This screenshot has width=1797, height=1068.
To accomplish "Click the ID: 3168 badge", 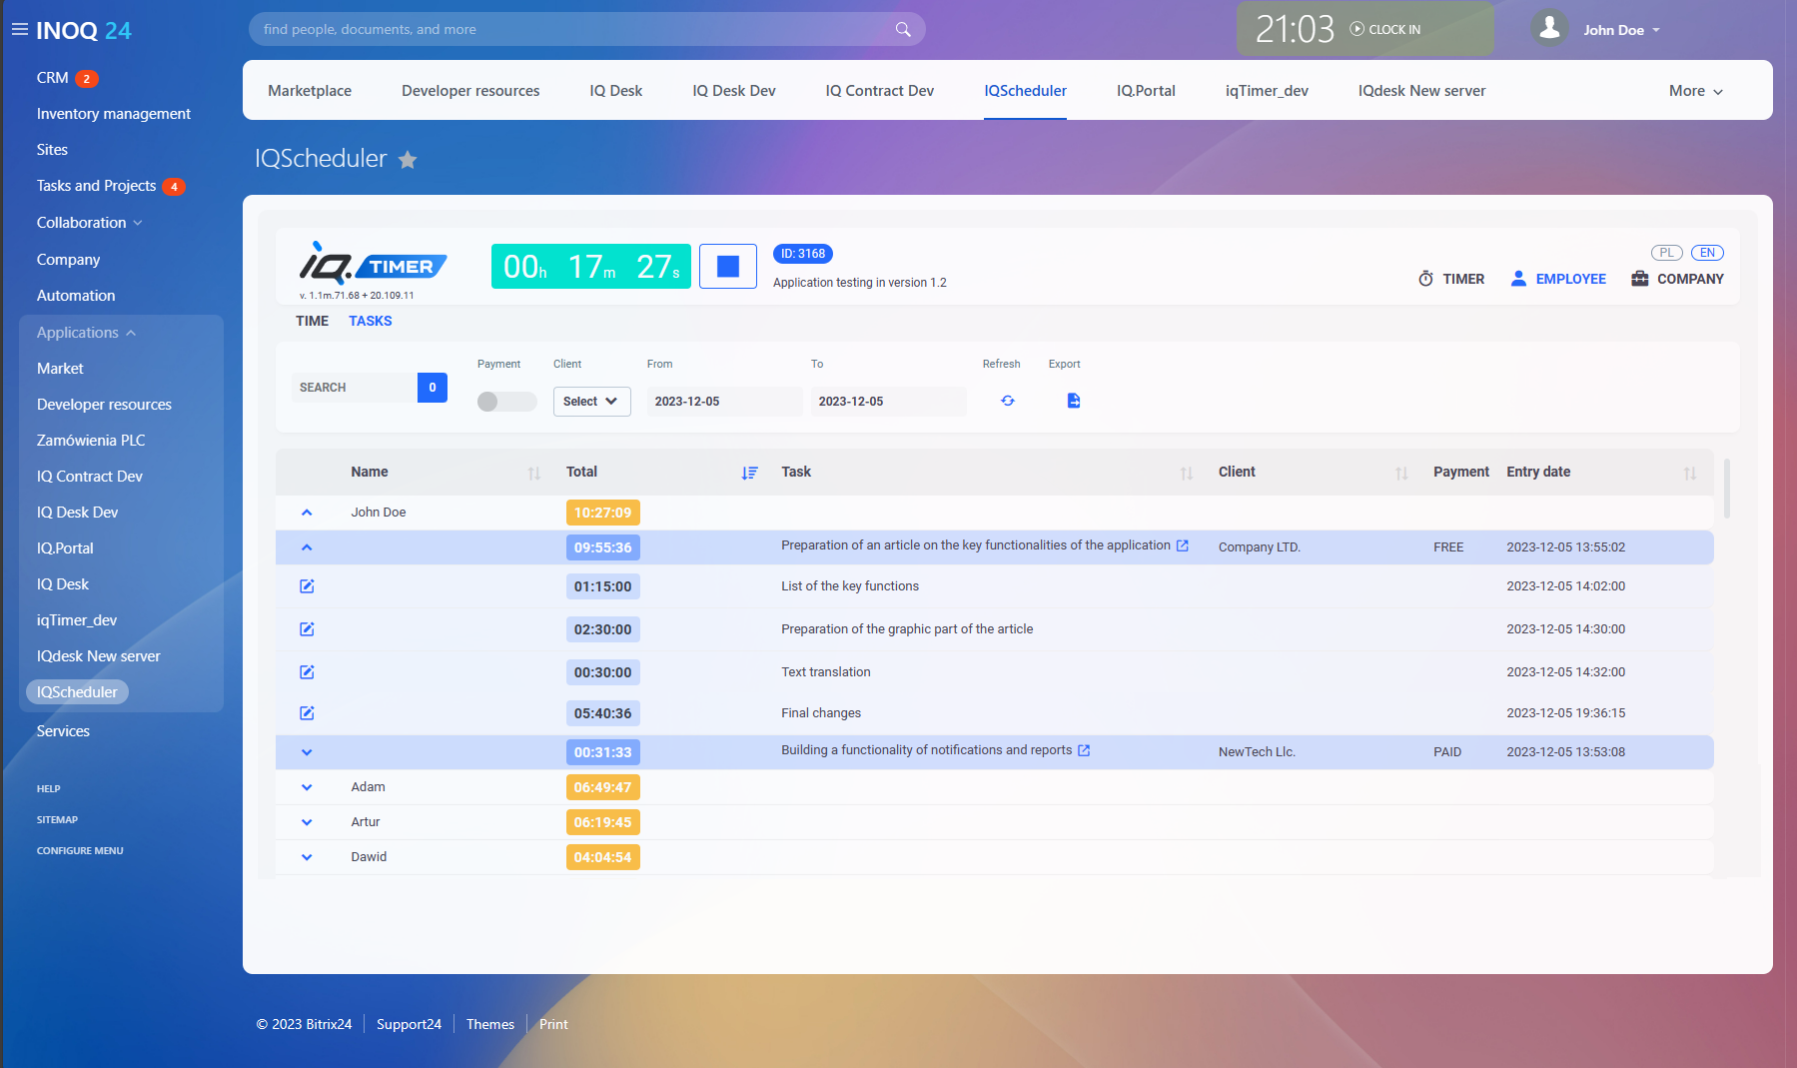I will click(x=803, y=254).
